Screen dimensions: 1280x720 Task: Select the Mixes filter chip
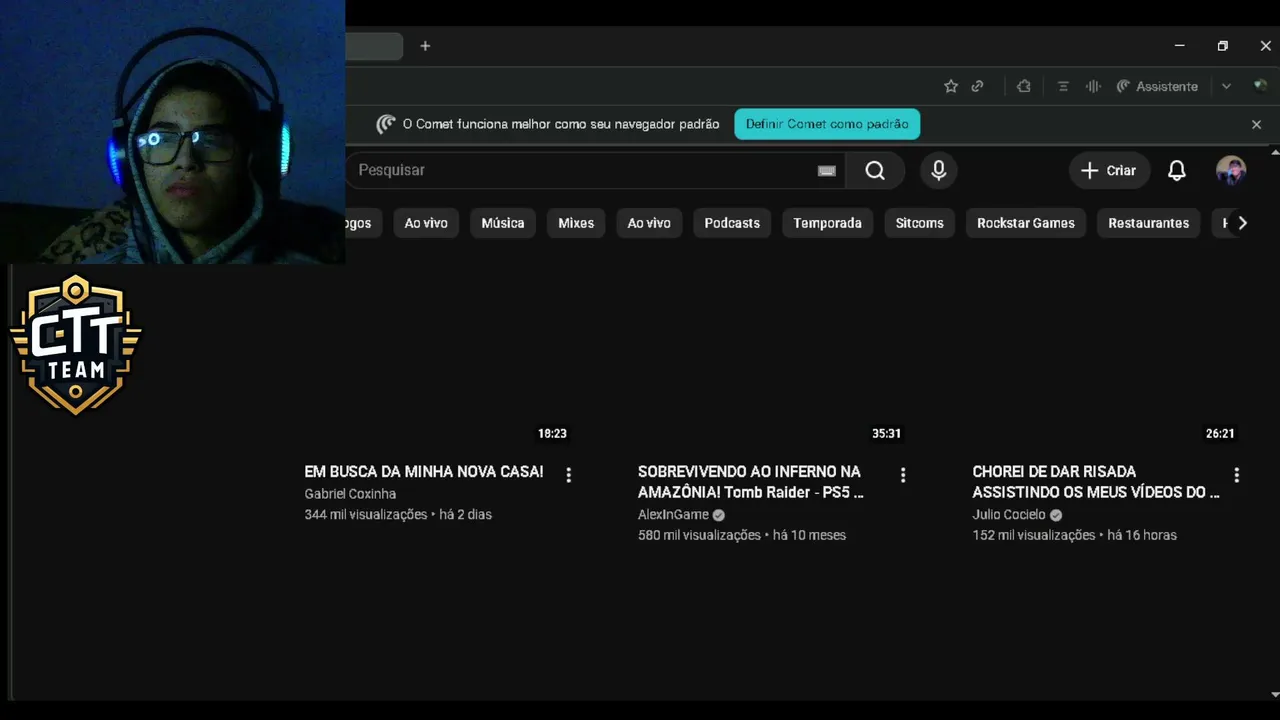coord(576,223)
